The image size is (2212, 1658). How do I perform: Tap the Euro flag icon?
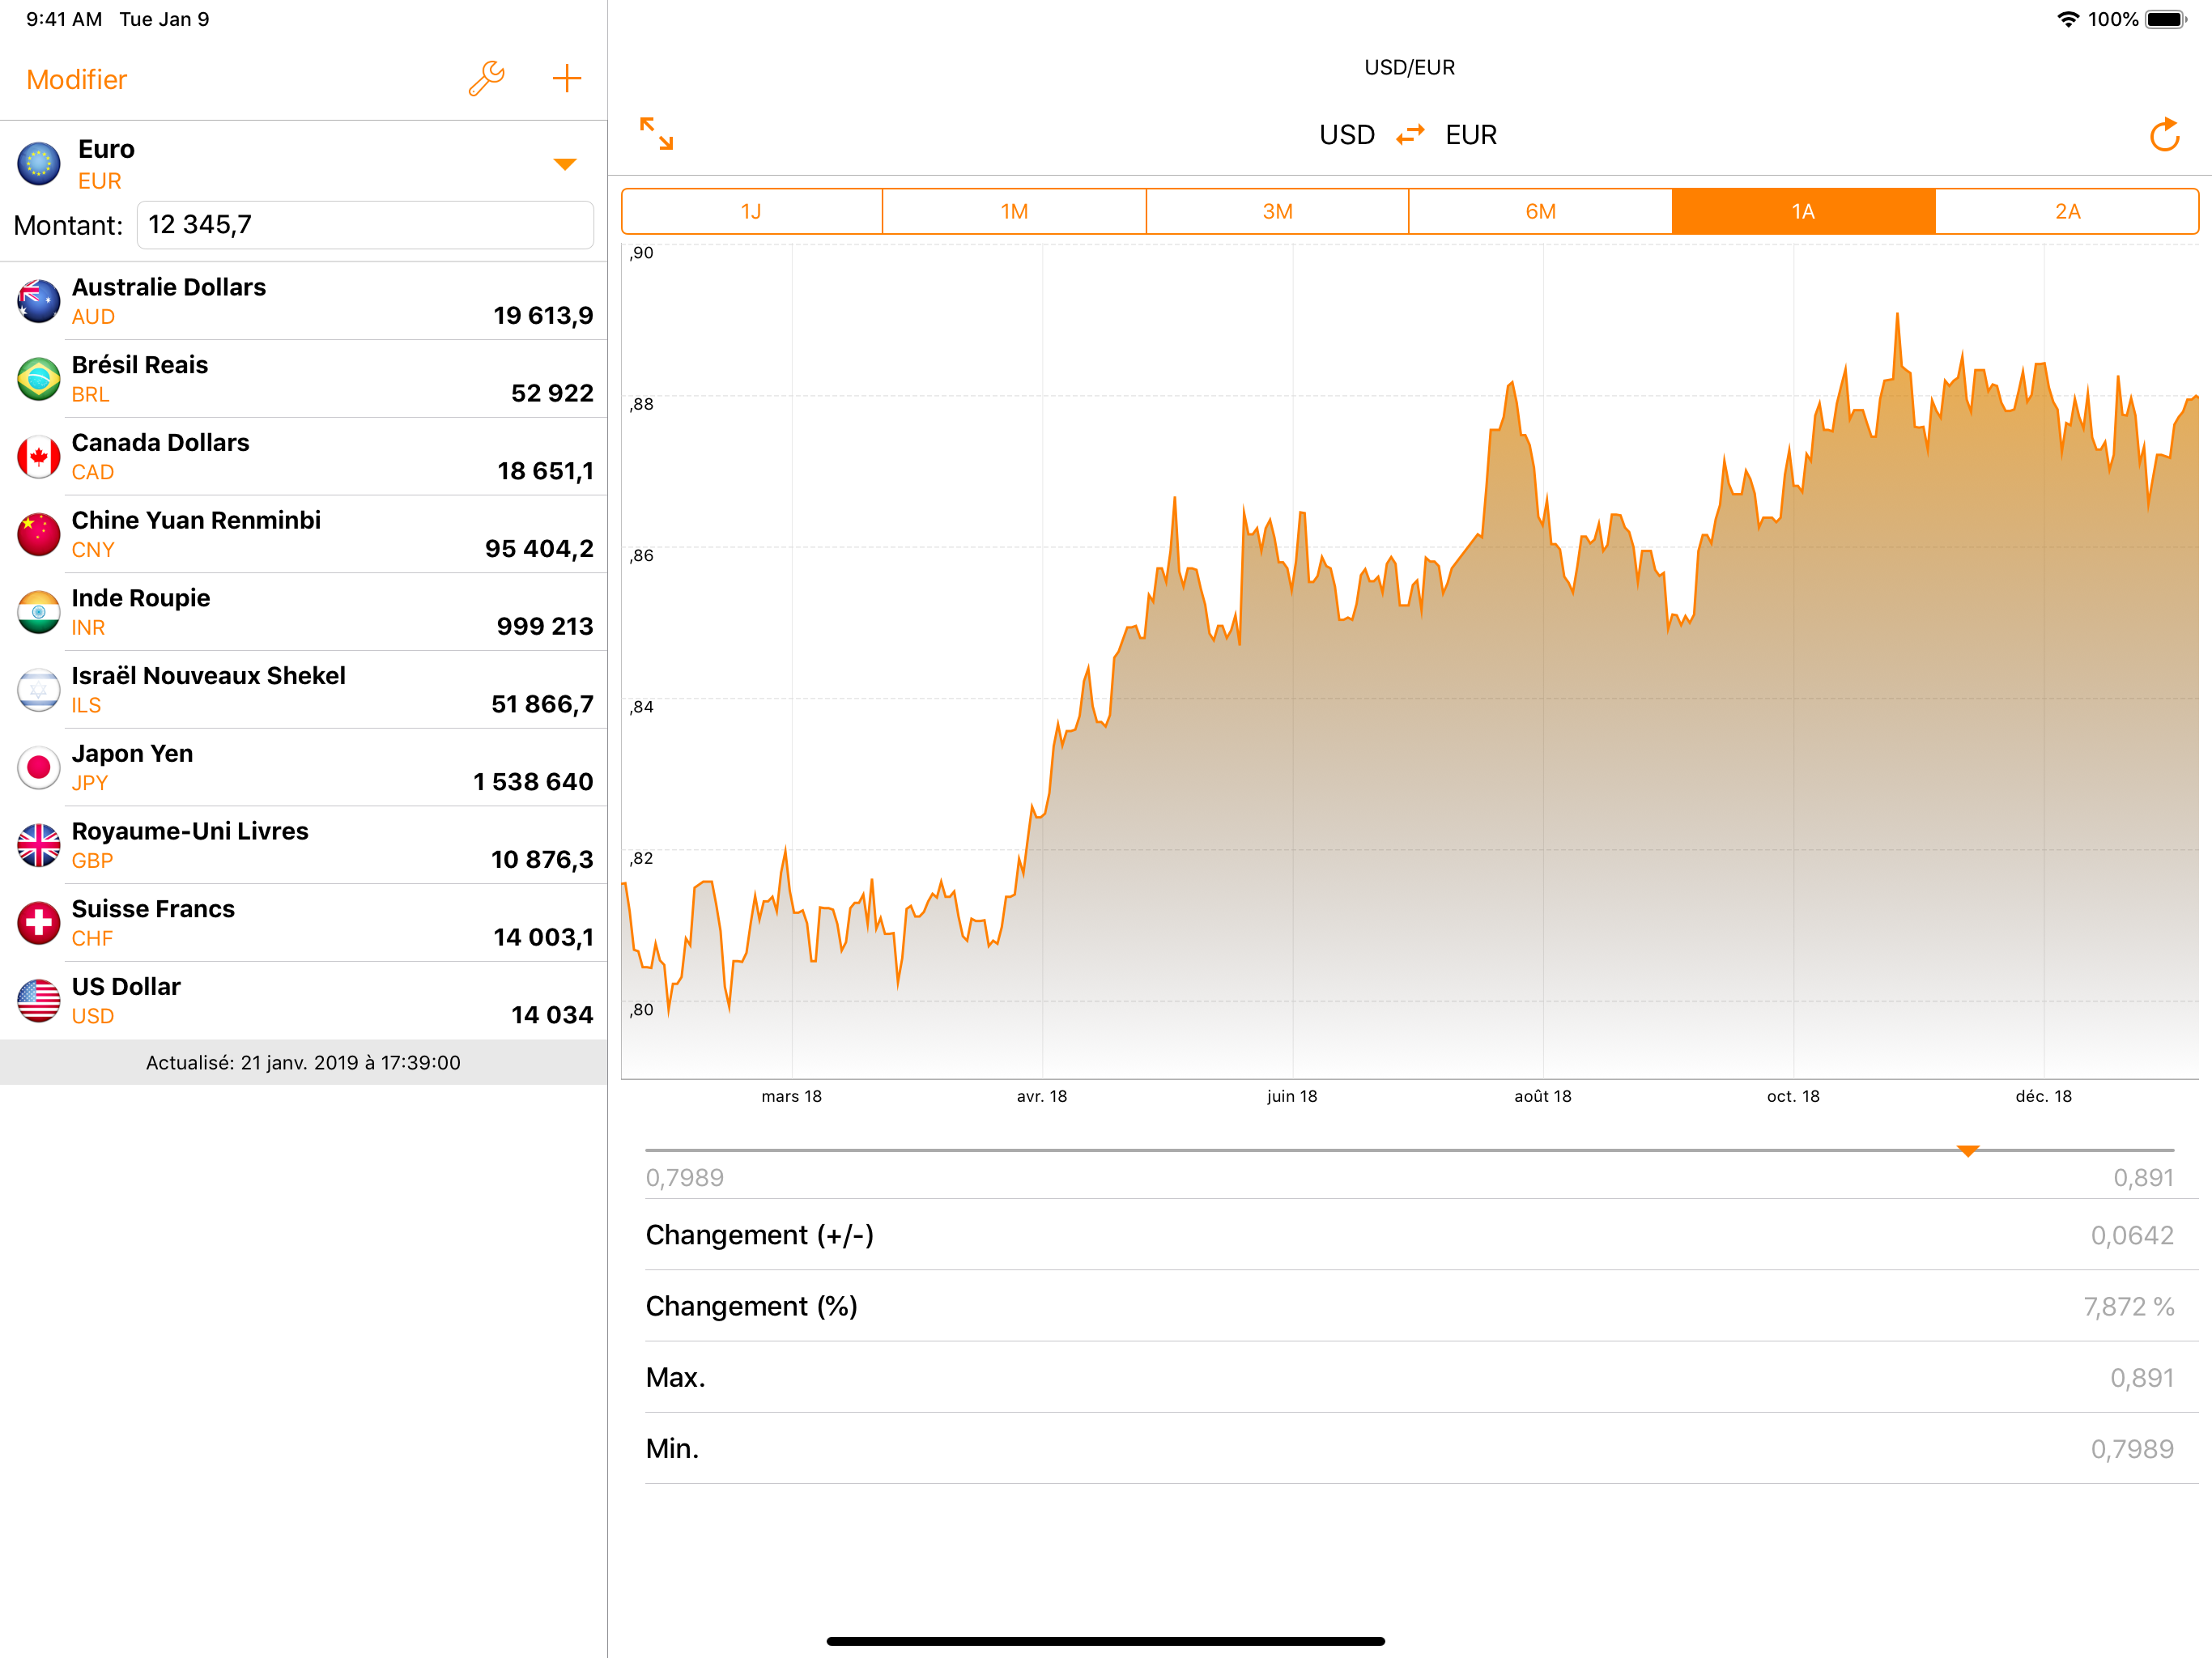click(39, 164)
